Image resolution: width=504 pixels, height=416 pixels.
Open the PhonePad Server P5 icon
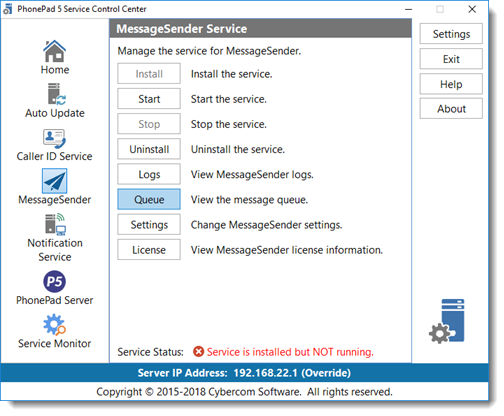tap(54, 281)
